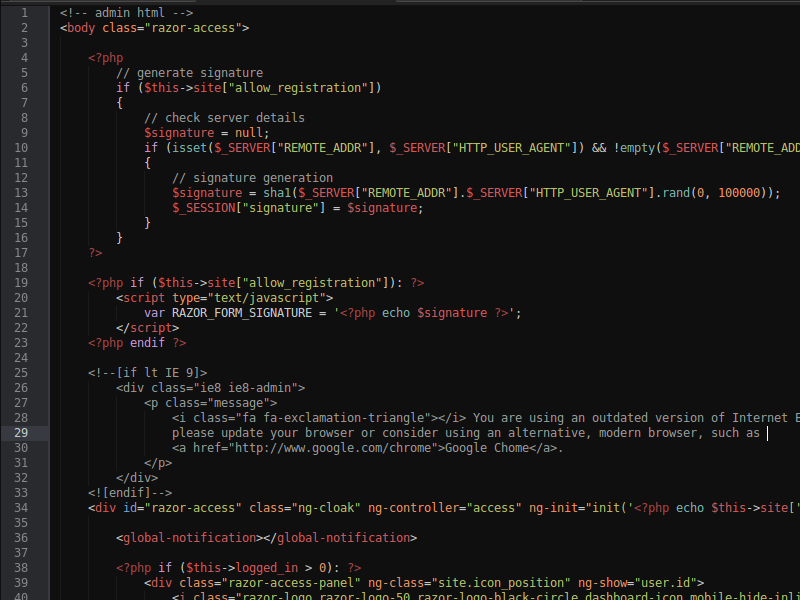Place cursor on '// generate signature' comment

(190, 73)
